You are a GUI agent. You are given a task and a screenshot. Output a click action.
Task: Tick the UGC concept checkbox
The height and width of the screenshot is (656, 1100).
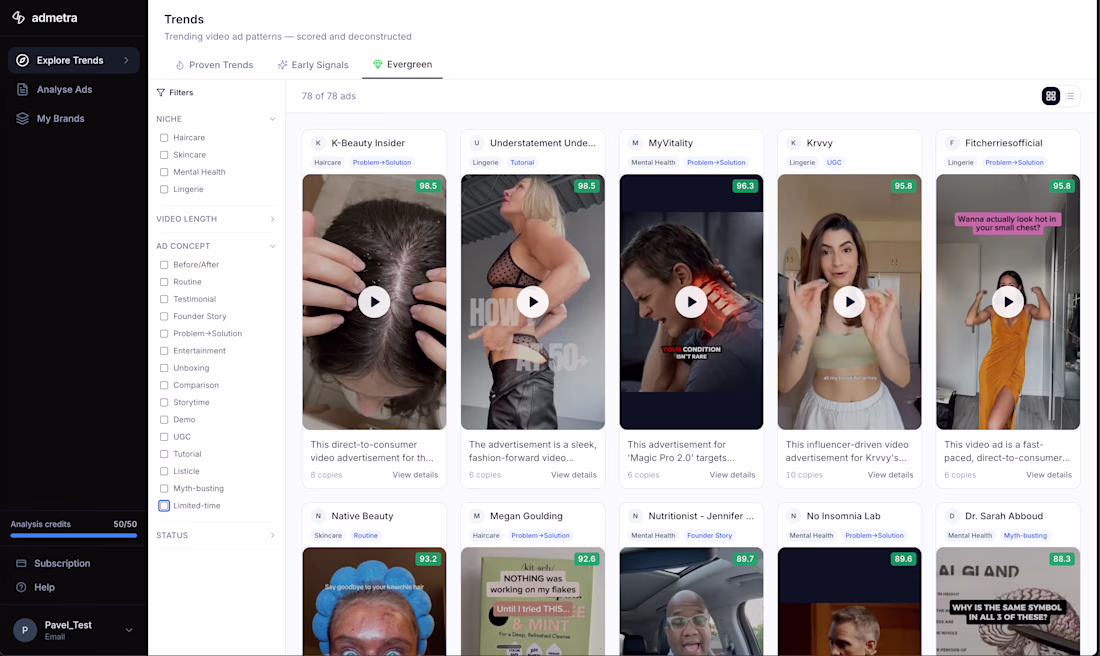(x=164, y=436)
